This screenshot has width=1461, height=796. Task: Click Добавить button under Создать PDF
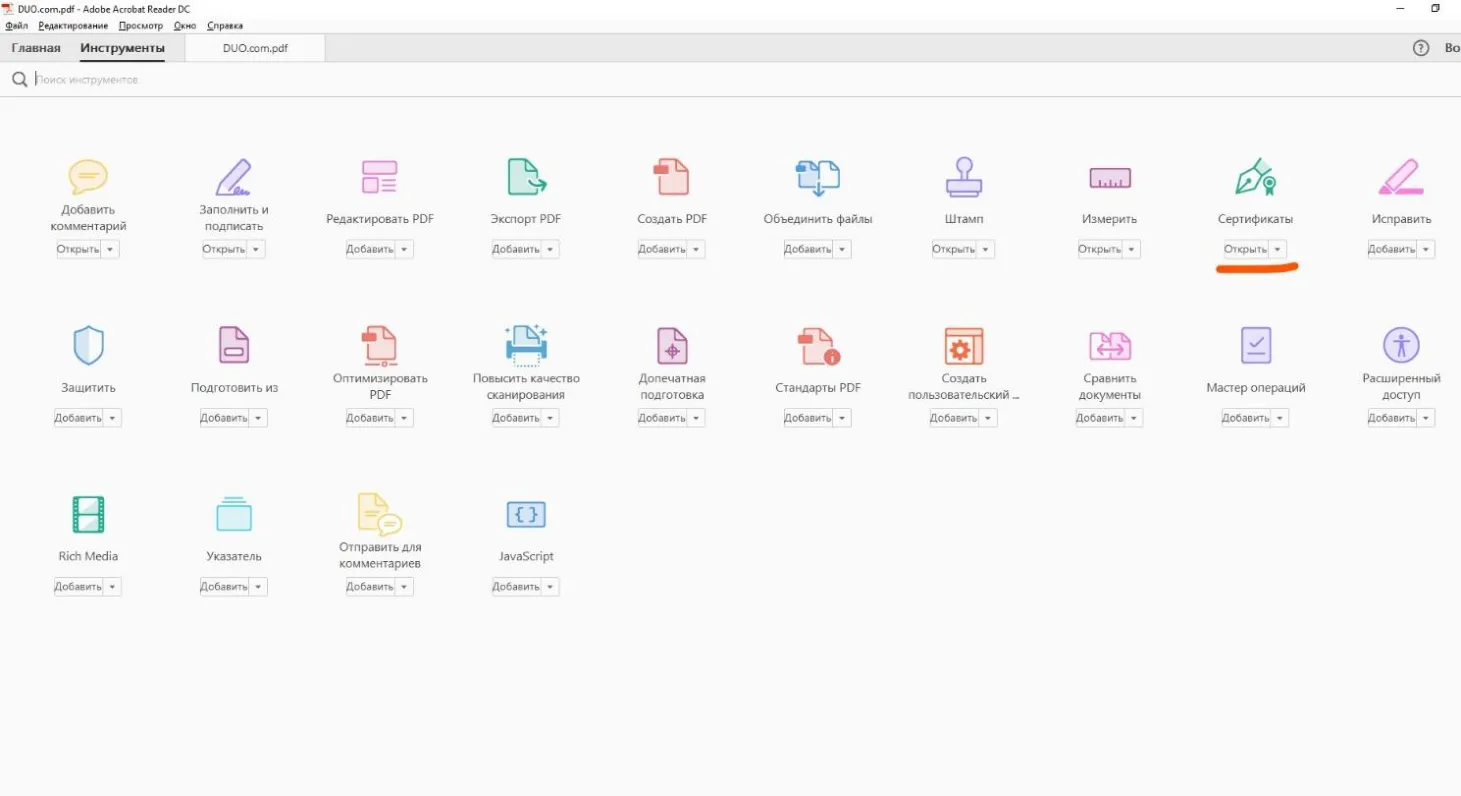(662, 249)
